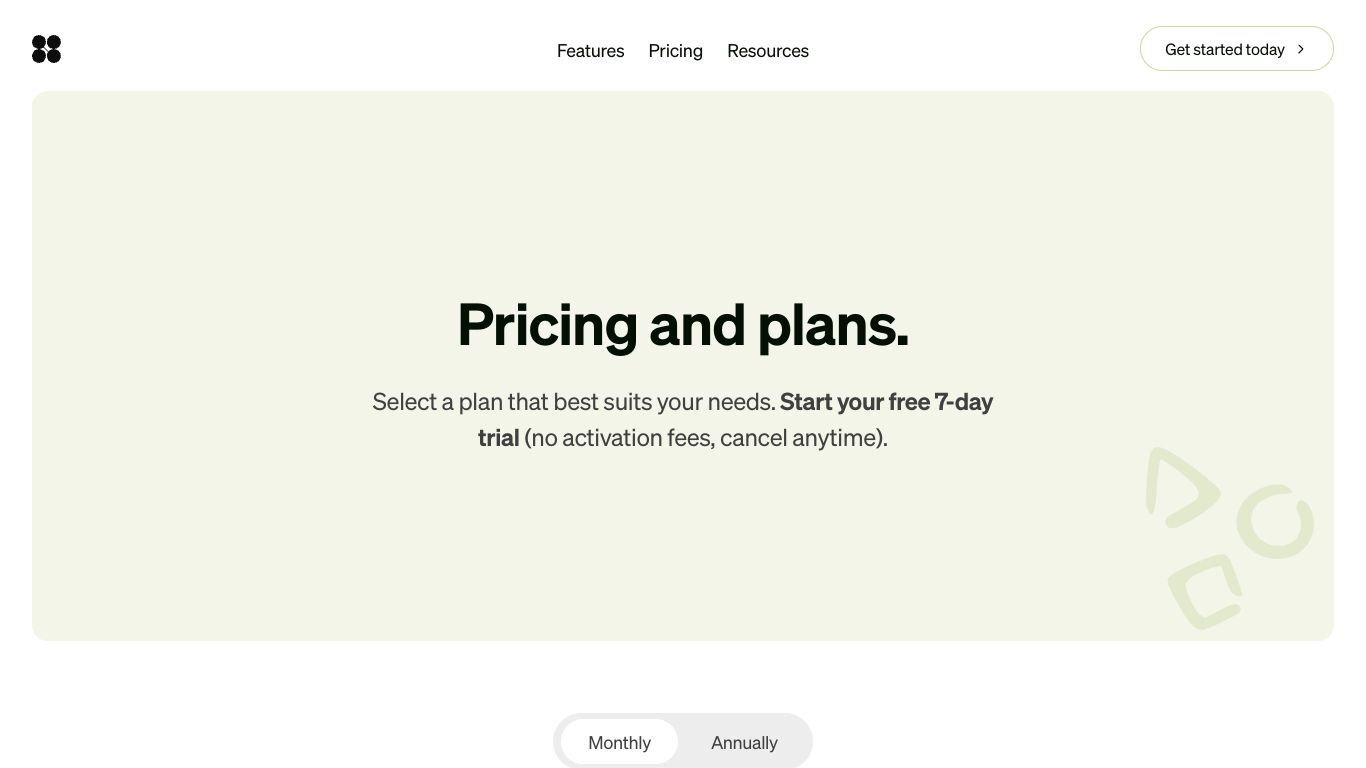
Task: Switch billing to Annually
Action: click(x=744, y=742)
